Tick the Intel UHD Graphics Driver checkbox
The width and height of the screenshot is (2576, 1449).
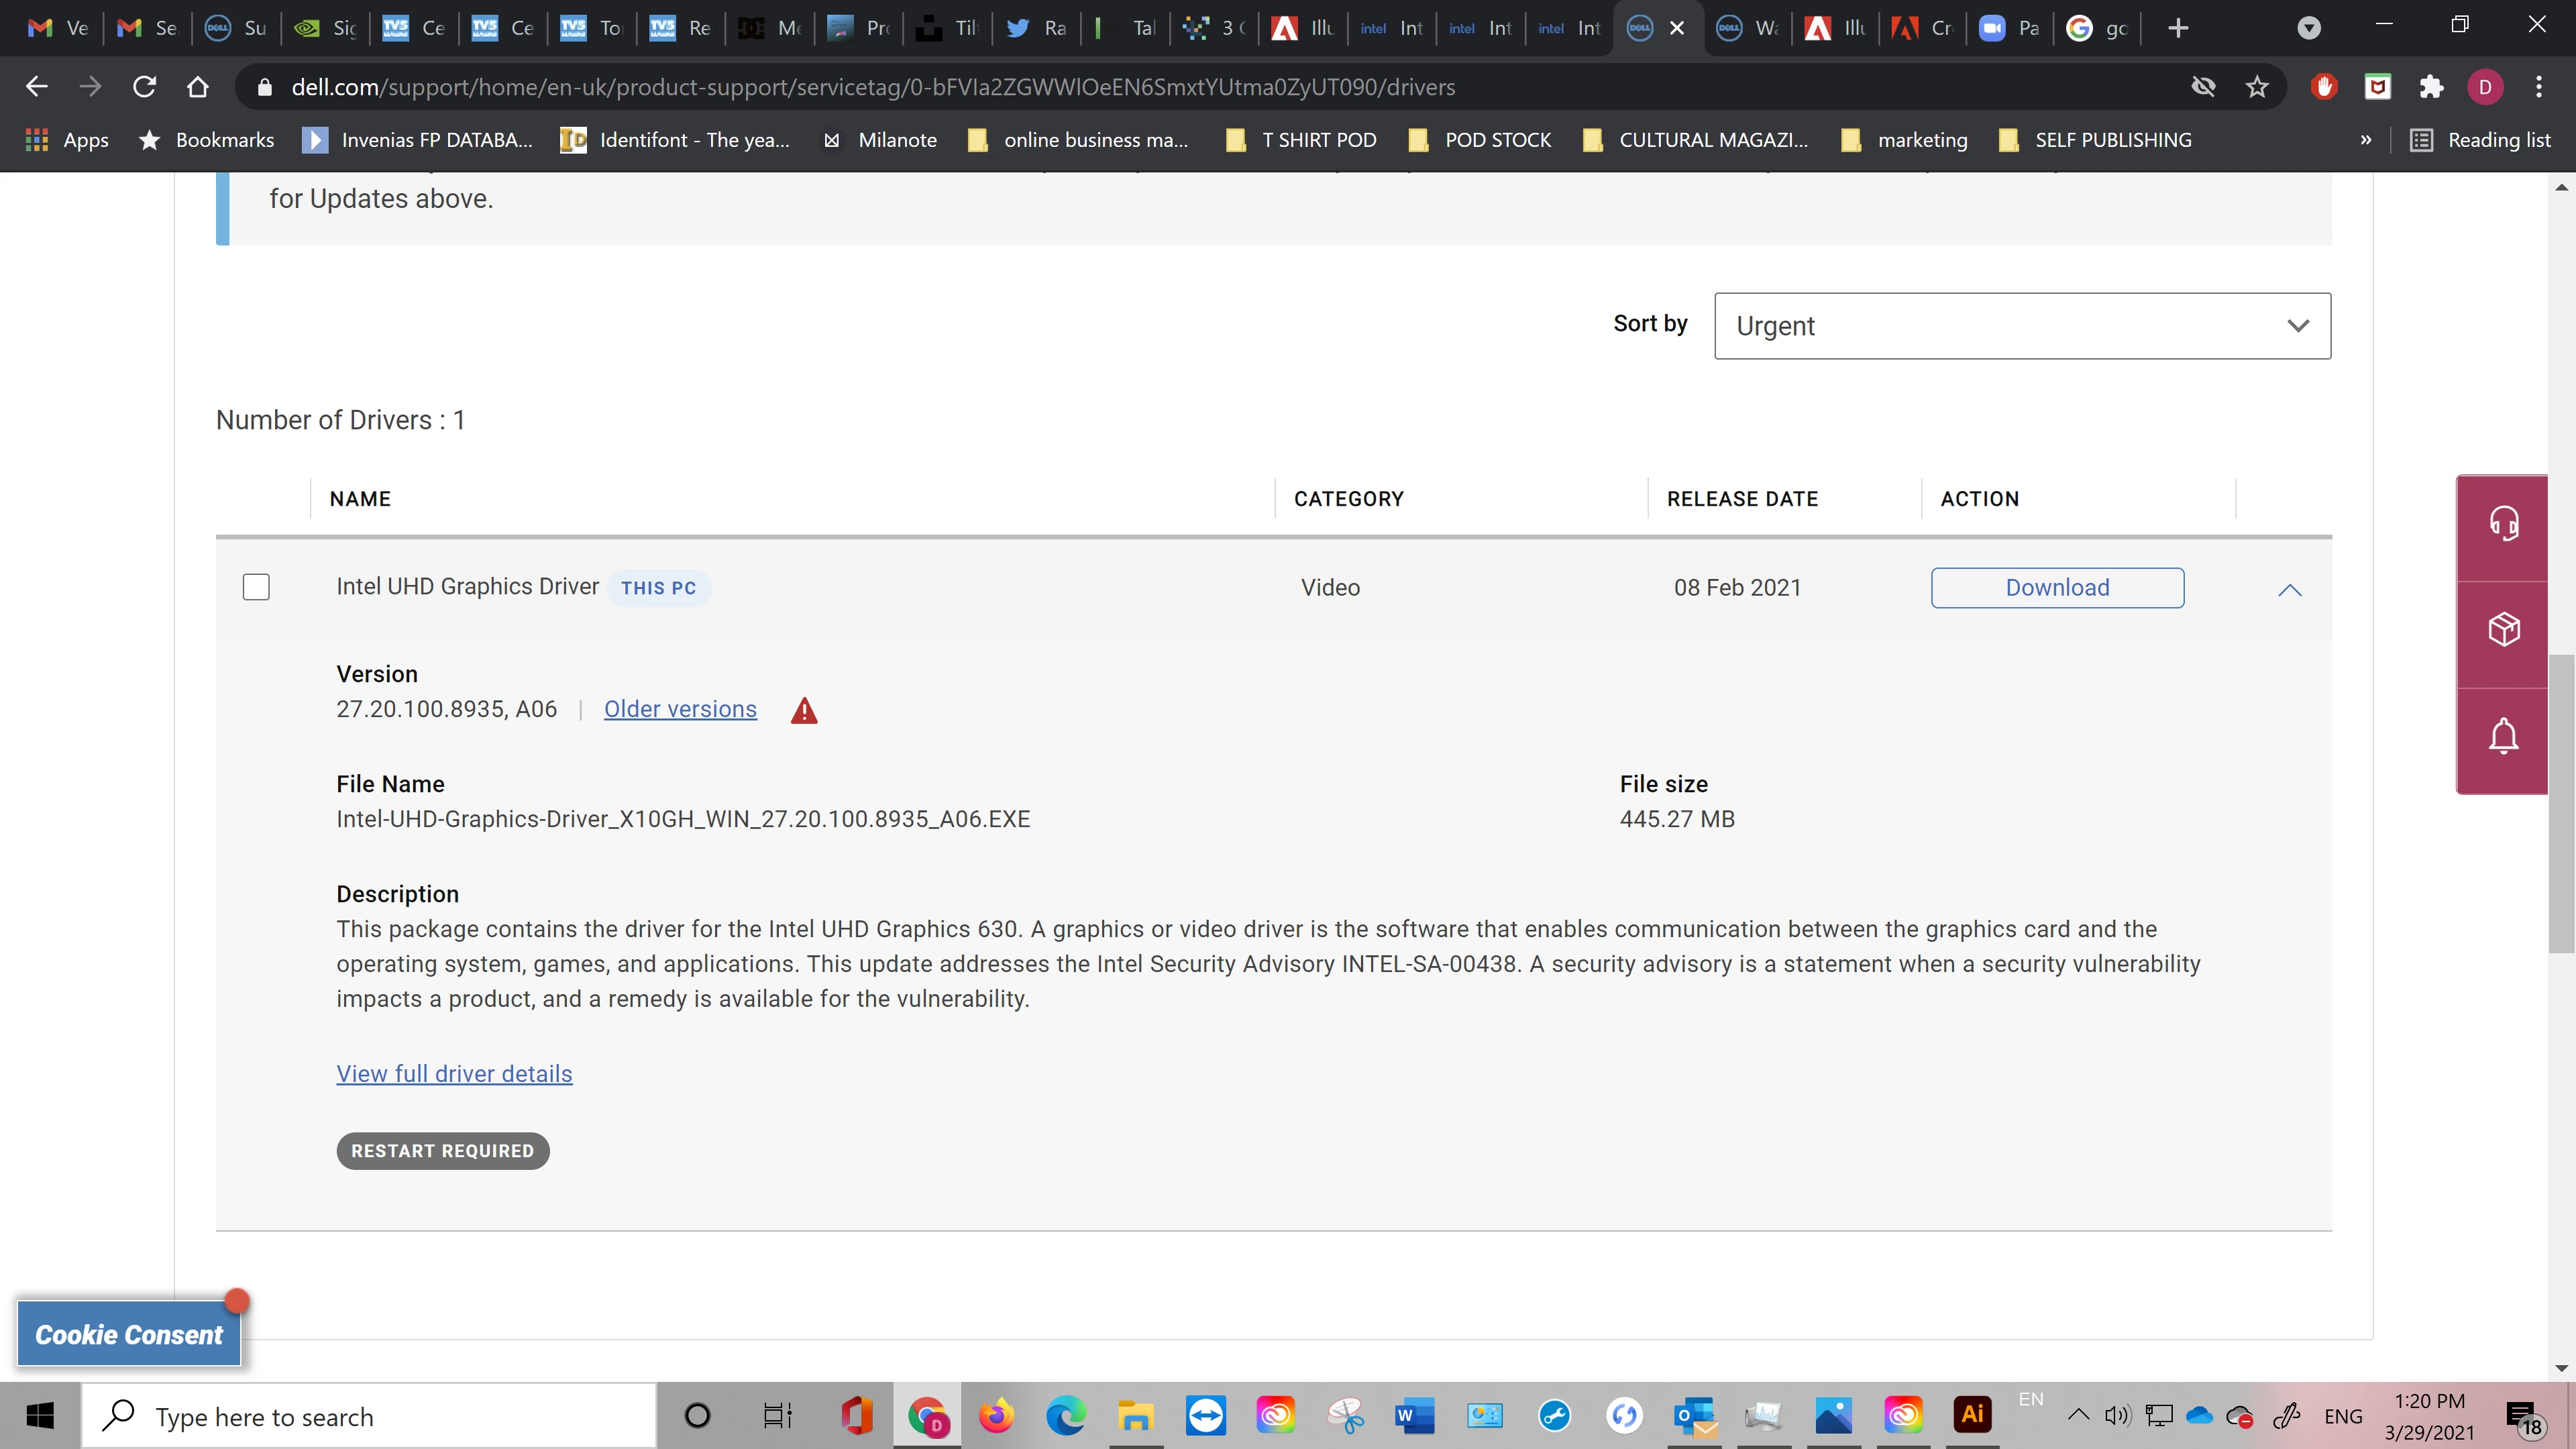tap(256, 587)
